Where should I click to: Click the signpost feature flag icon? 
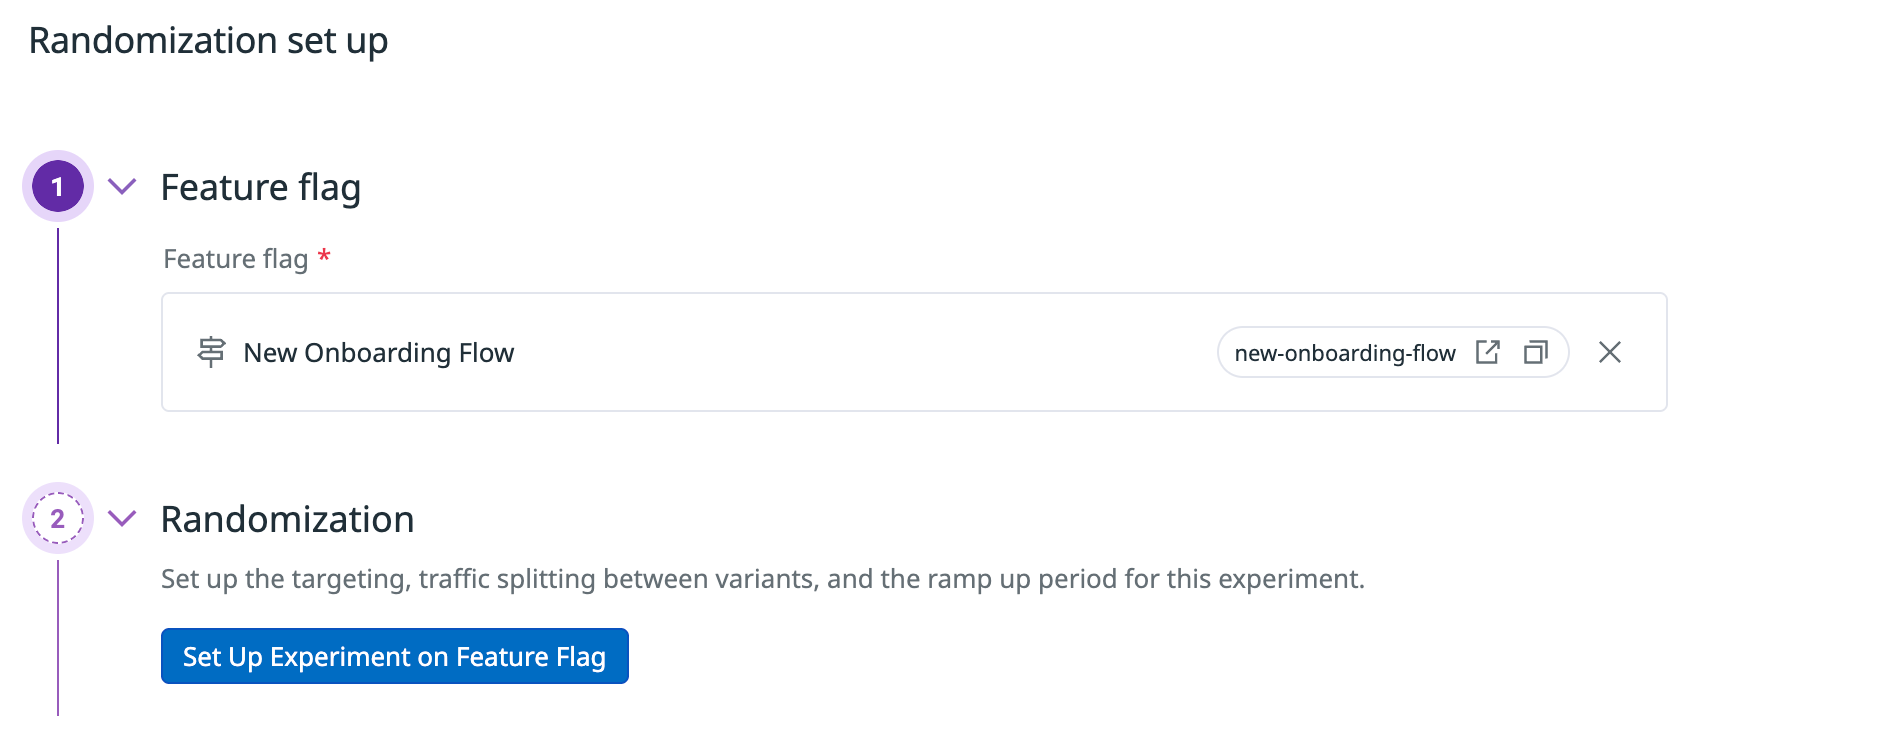pyautogui.click(x=211, y=352)
